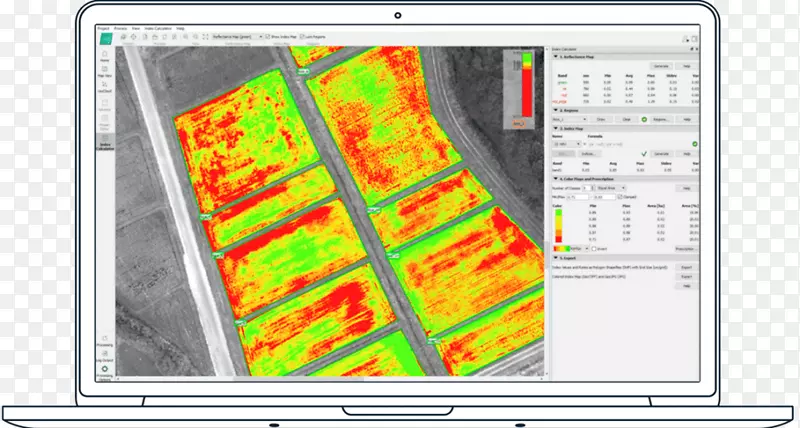Click the green status circle beside the formula
This screenshot has width=800, height=428.
point(694,144)
